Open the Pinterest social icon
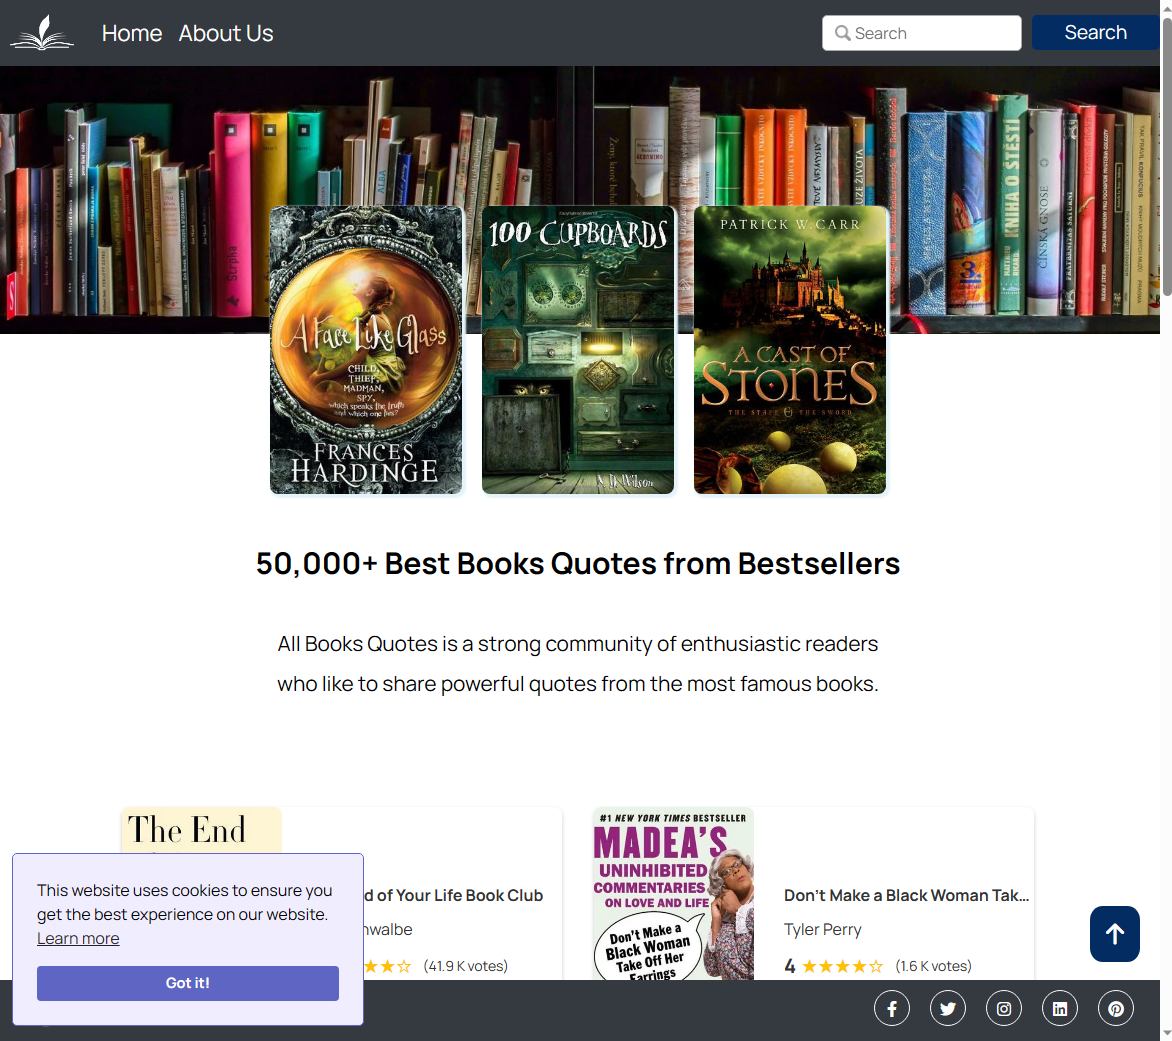The height and width of the screenshot is (1041, 1172). [1116, 1009]
